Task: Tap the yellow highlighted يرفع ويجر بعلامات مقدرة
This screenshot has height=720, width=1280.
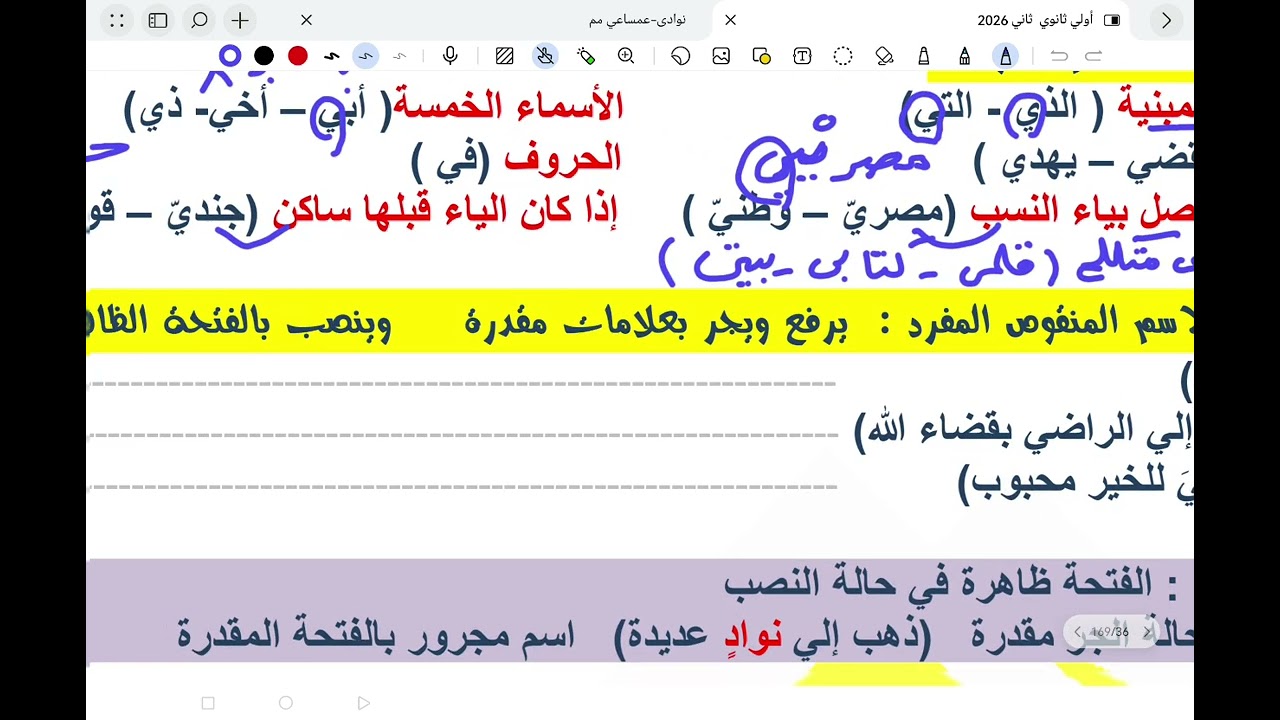Action: click(x=656, y=322)
